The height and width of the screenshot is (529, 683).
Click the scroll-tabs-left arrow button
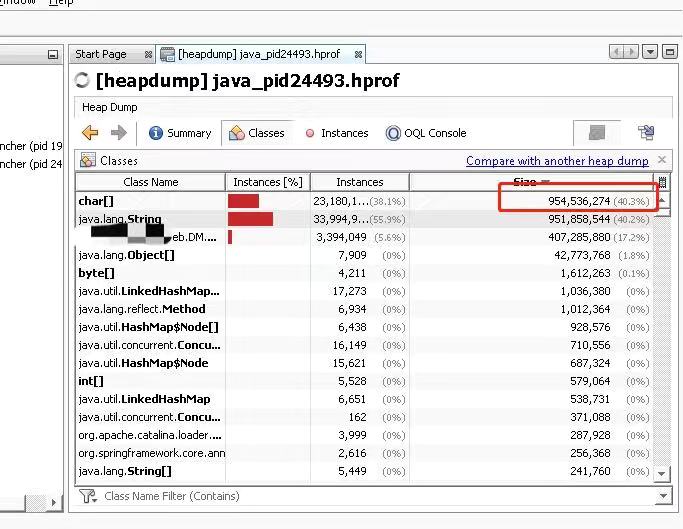(616, 52)
